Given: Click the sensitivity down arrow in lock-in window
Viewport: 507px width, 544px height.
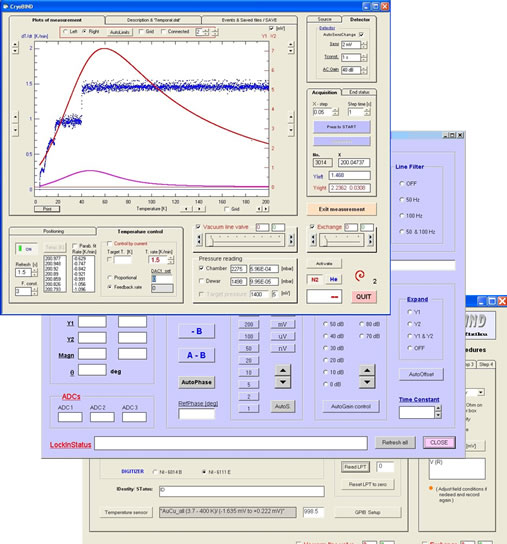Looking at the screenshot, I should [x=283, y=382].
